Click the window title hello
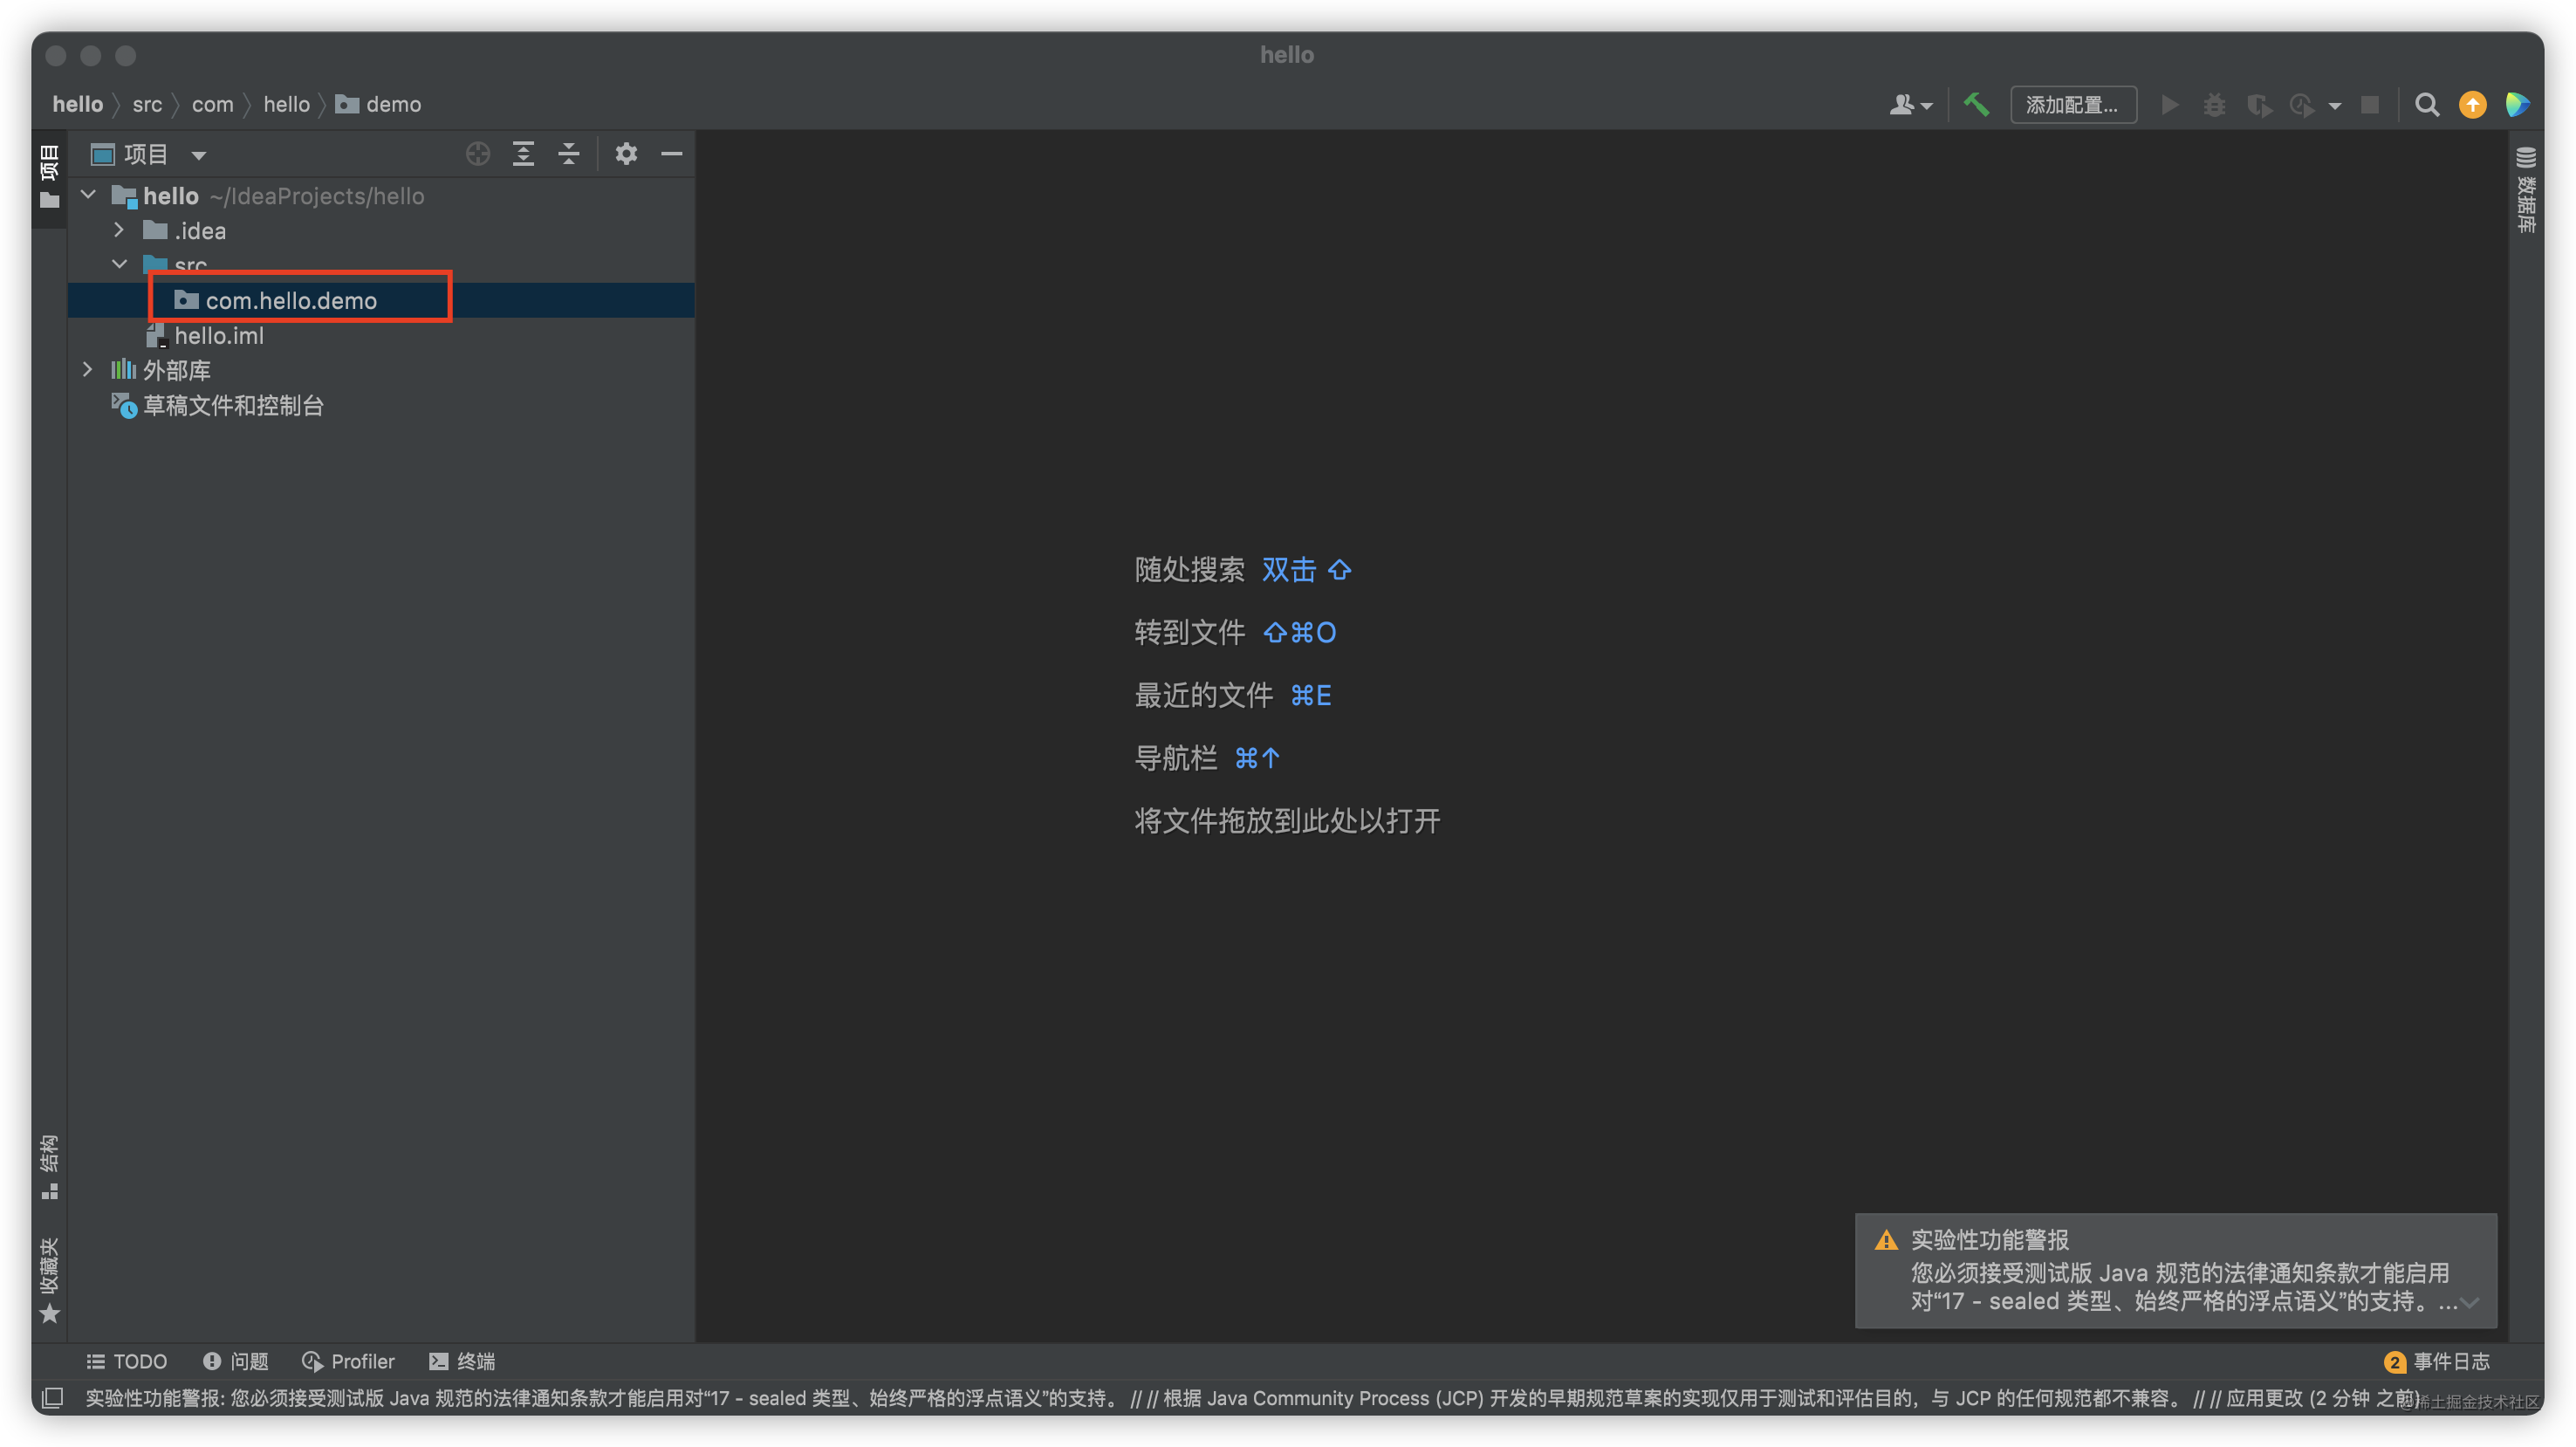Screen dimensions: 2576x1447 point(1287,55)
